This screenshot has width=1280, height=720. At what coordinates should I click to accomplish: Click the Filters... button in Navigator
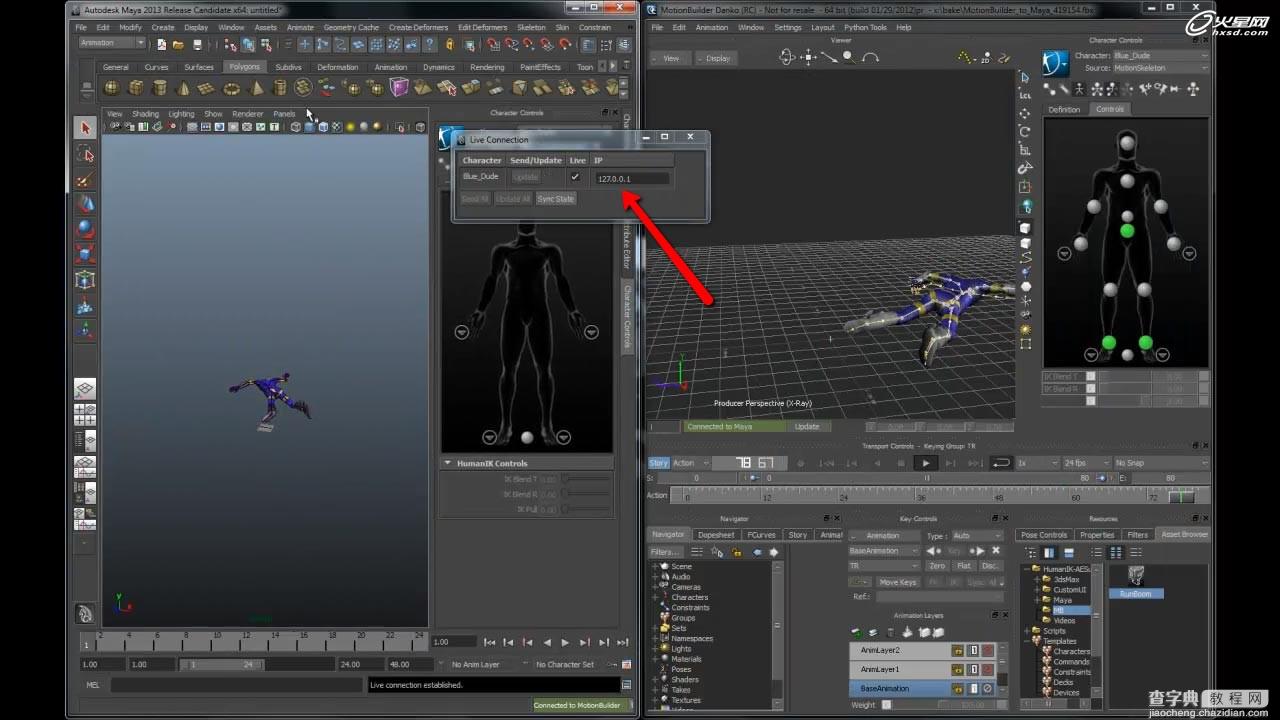tap(665, 552)
